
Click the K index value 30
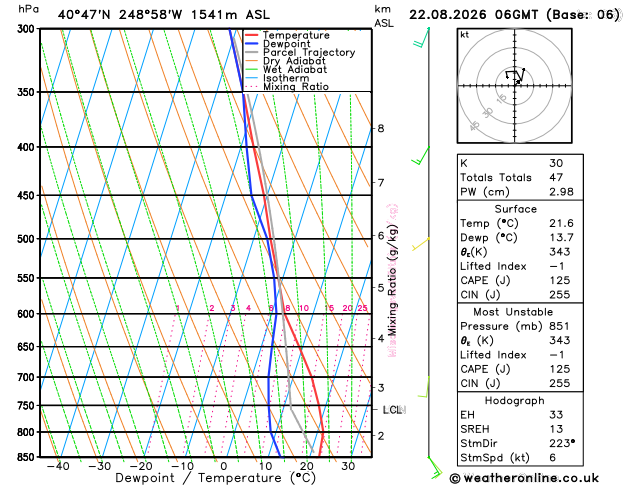pyautogui.click(x=556, y=163)
